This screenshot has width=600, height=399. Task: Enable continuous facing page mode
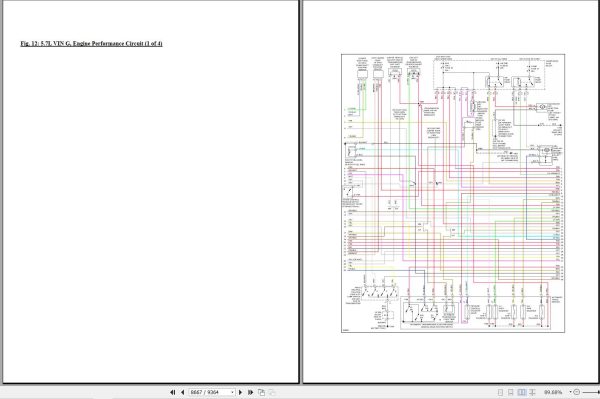(532, 392)
